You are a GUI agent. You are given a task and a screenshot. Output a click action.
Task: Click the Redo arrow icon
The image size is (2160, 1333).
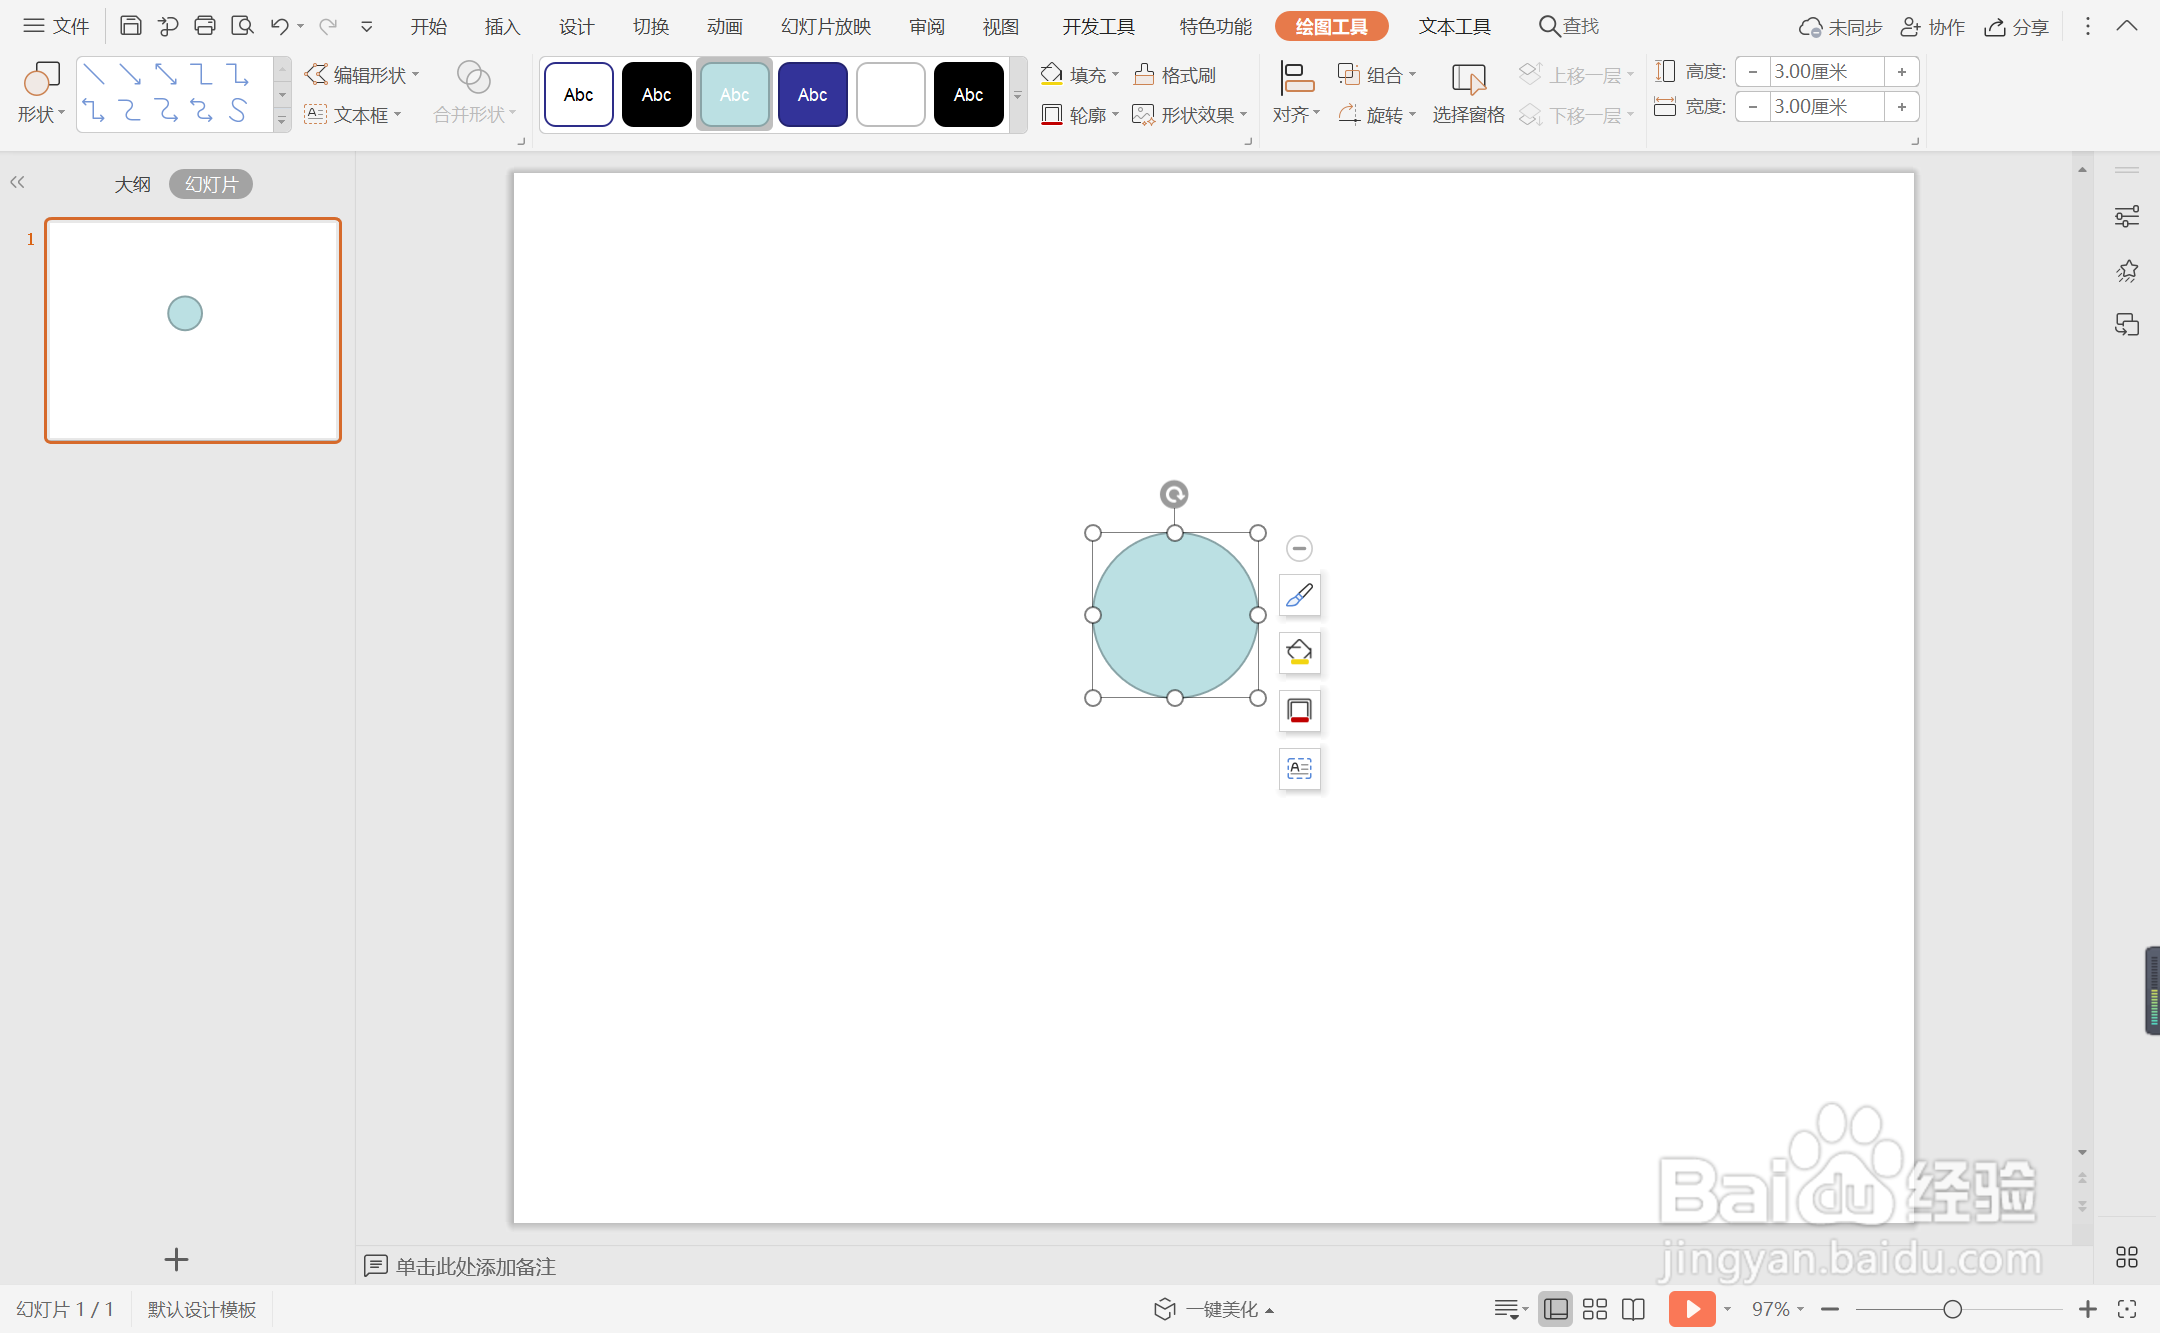coord(327,26)
